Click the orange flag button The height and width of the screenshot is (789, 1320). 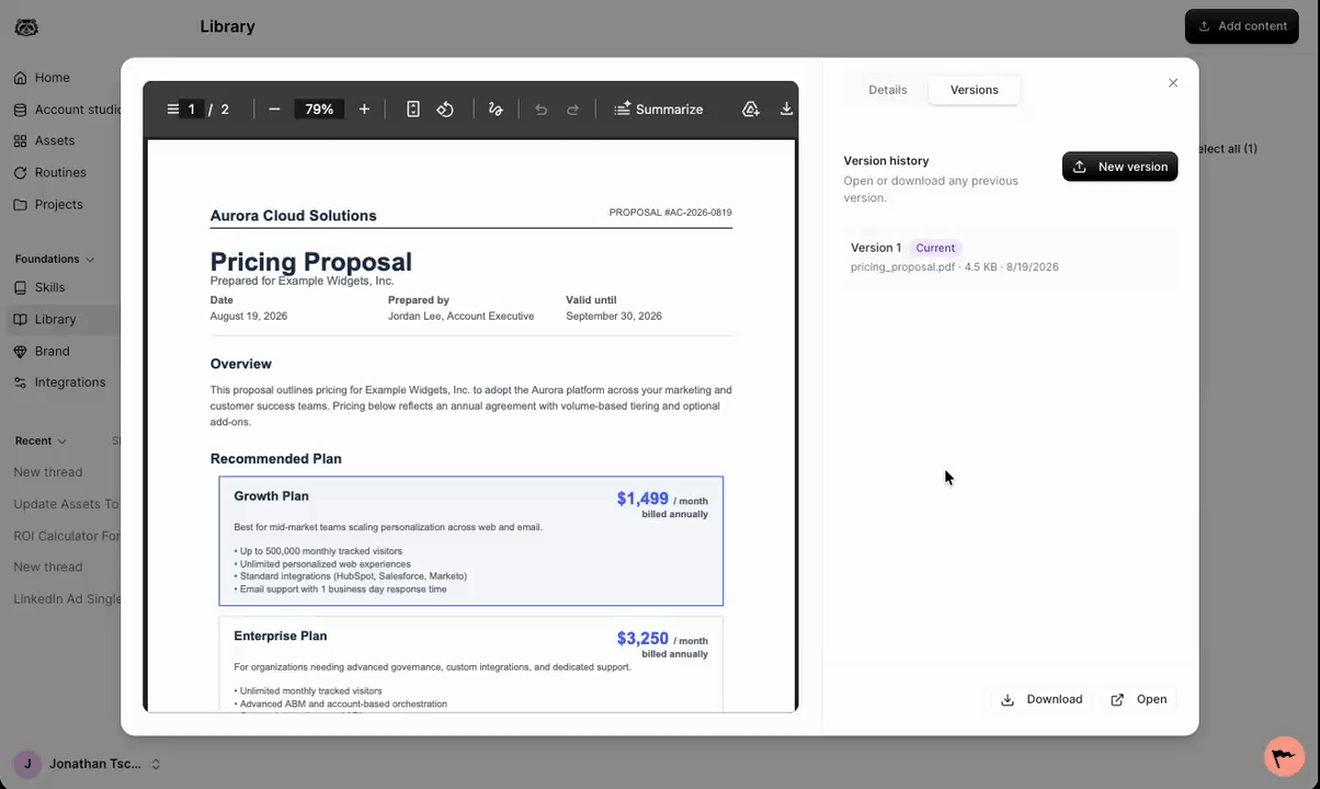[1284, 756]
